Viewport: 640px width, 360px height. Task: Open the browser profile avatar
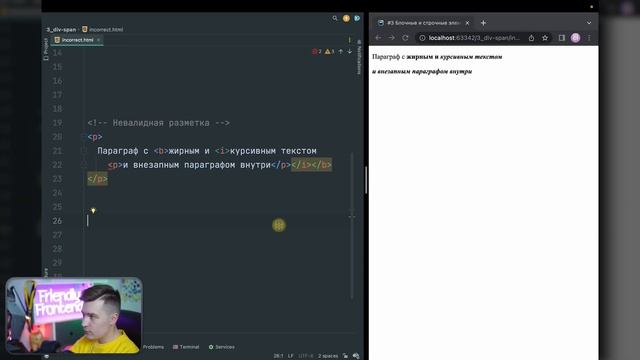pos(576,38)
